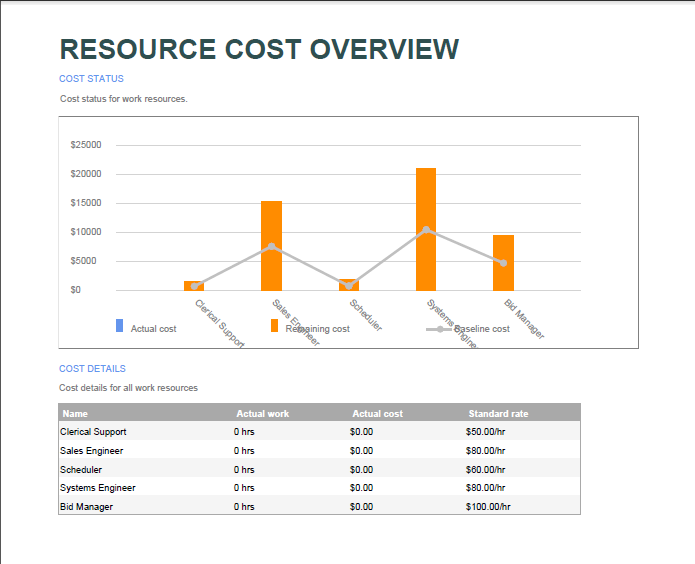Image resolution: width=695 pixels, height=564 pixels.
Task: Click the Actual work column header
Action: coord(262,413)
